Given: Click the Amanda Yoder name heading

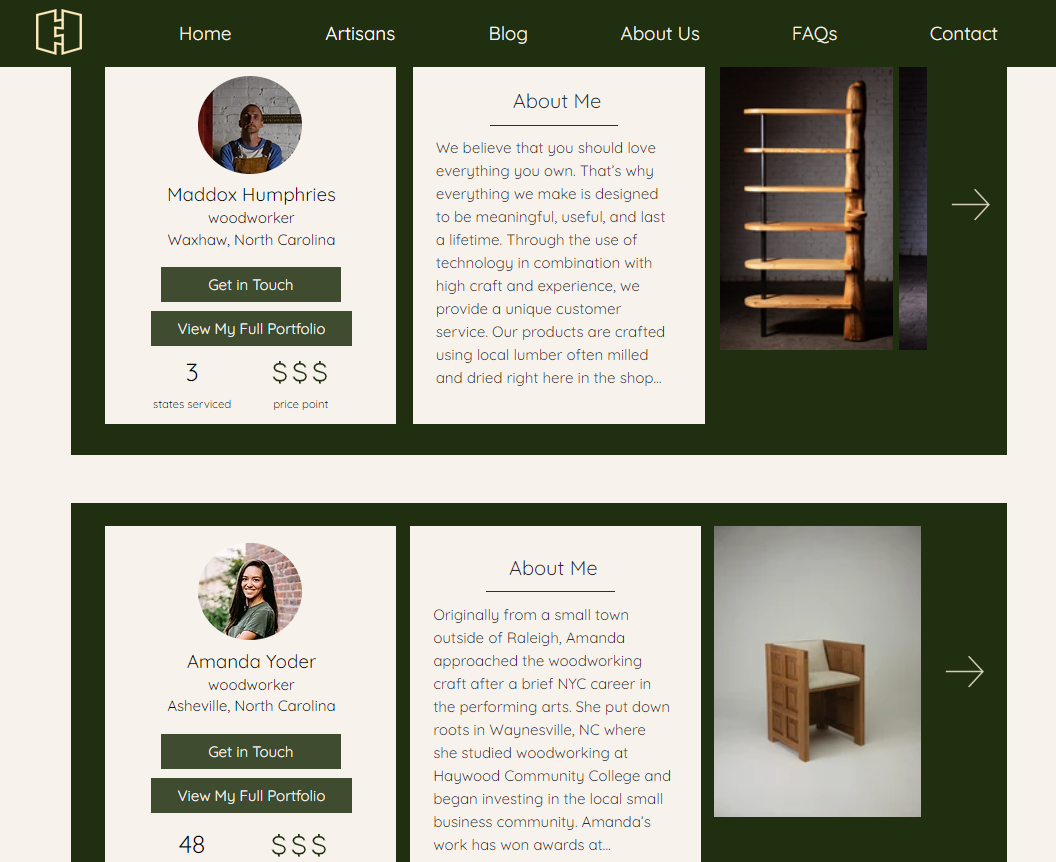Looking at the screenshot, I should [251, 661].
